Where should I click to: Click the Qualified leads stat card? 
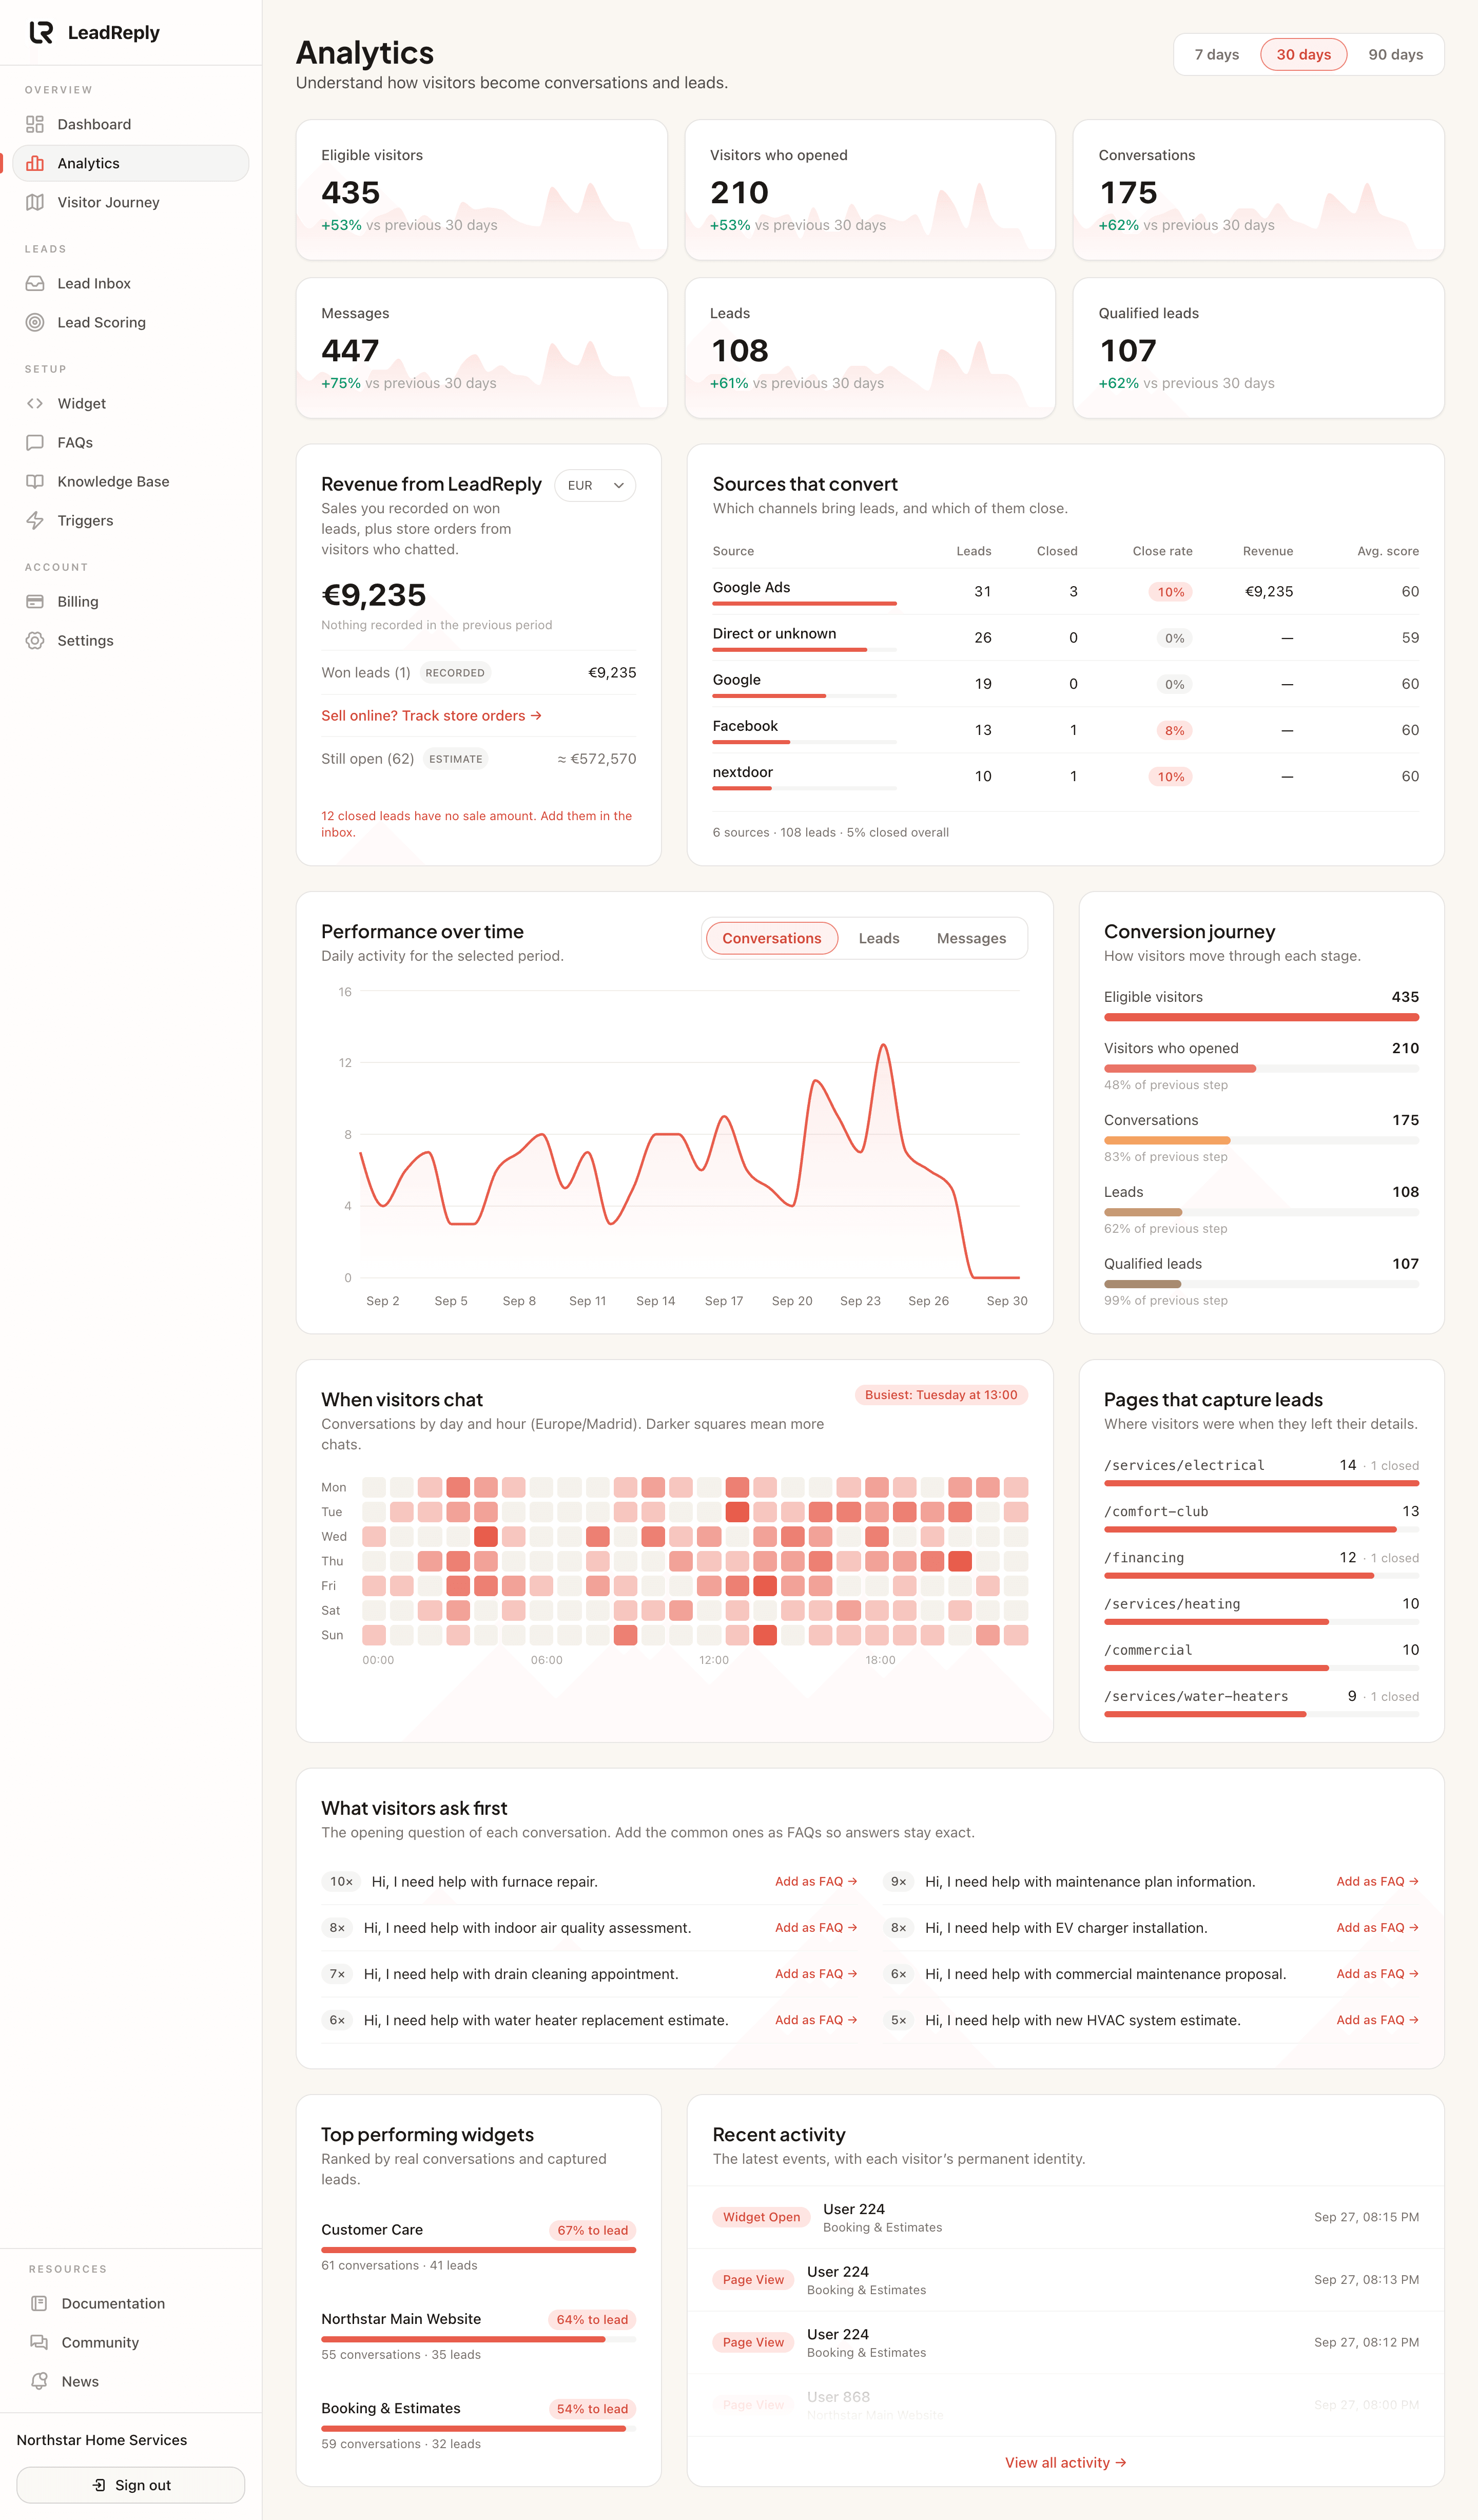tap(1258, 348)
